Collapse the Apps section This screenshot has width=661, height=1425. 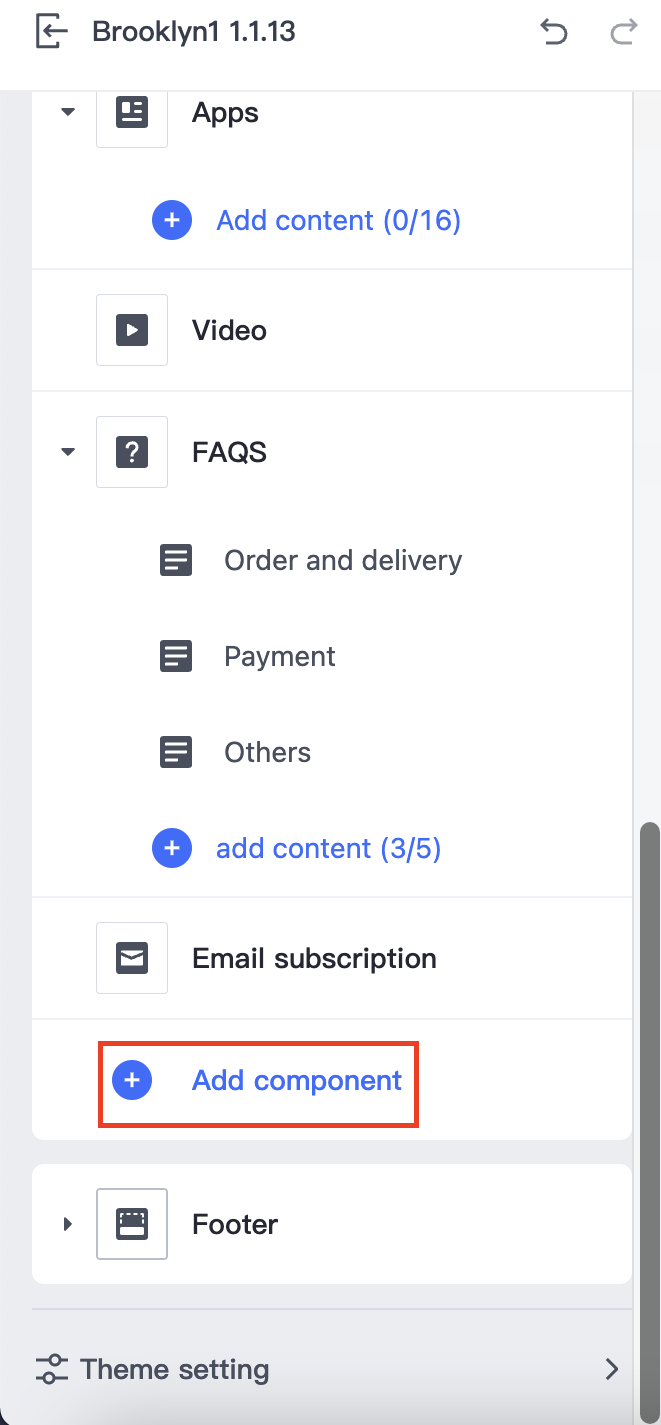[68, 112]
